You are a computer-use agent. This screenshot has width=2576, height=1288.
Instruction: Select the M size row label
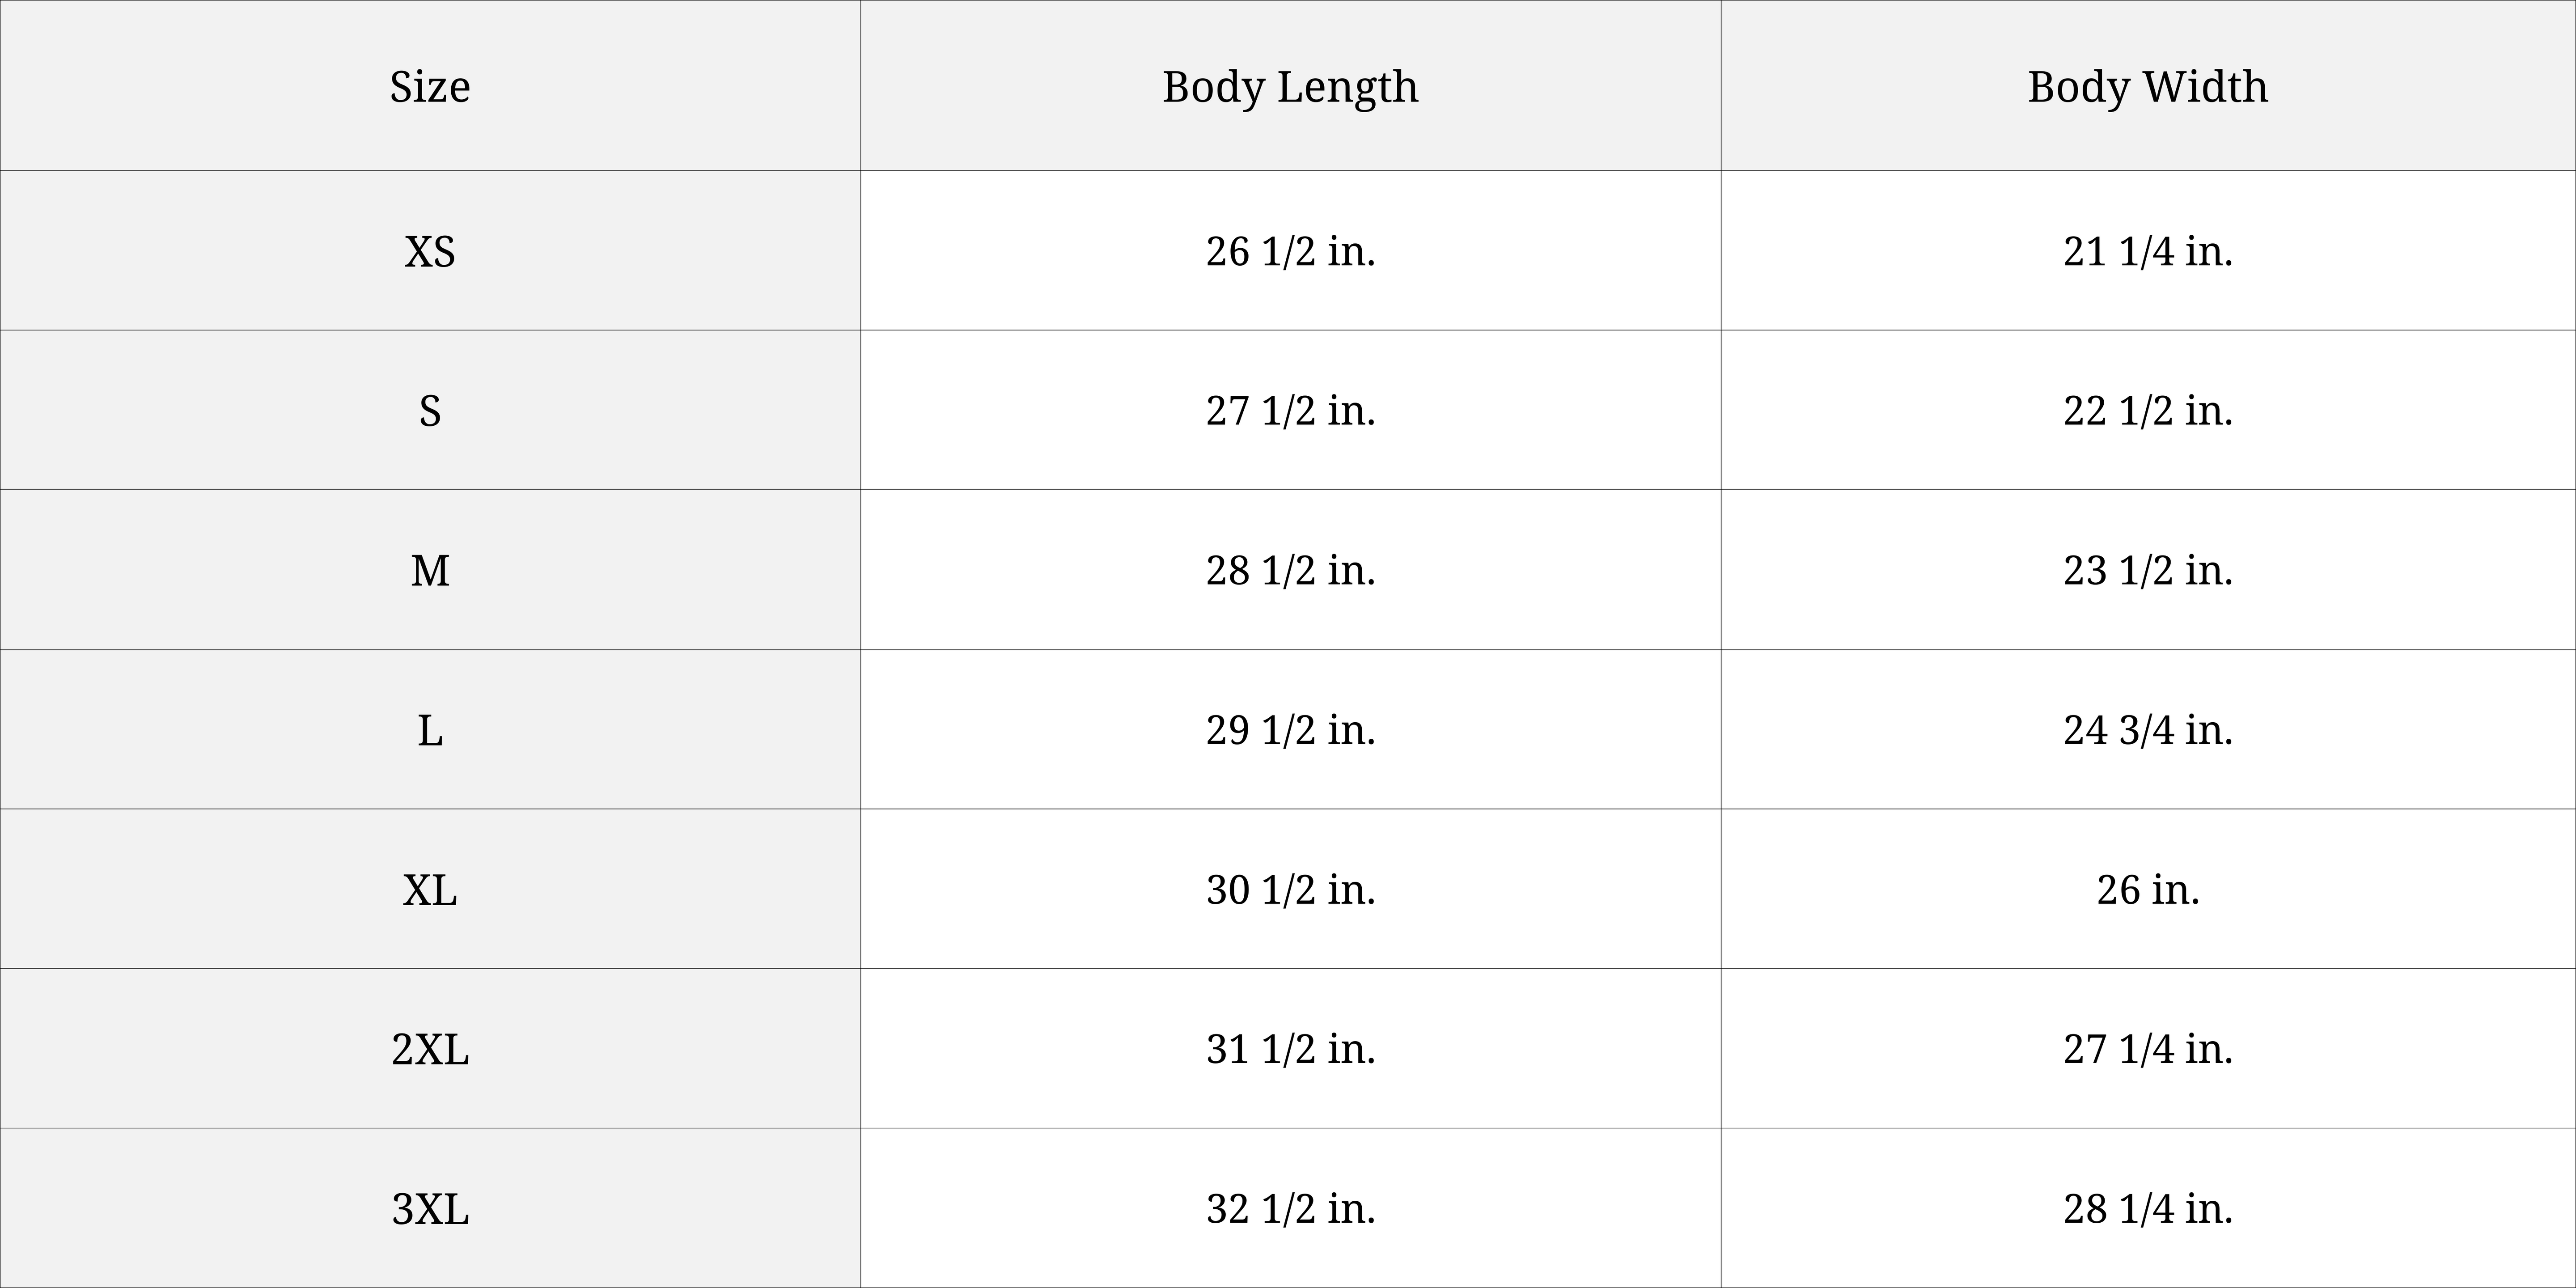click(x=430, y=571)
